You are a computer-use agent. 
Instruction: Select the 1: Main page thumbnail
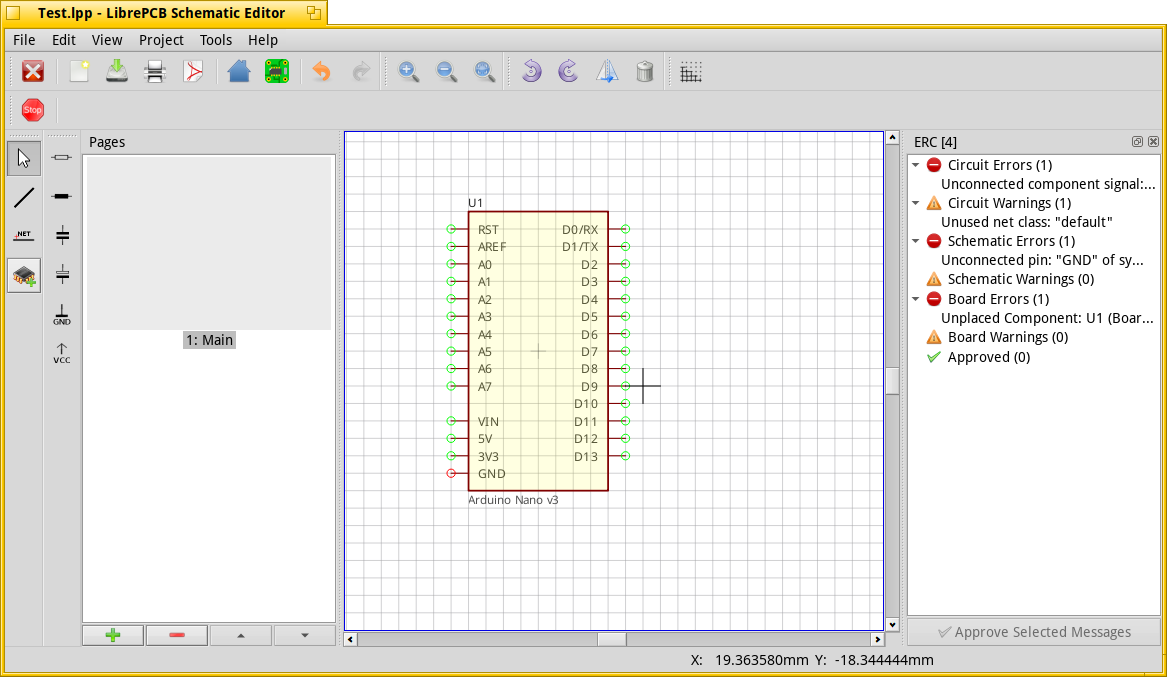[x=209, y=251]
